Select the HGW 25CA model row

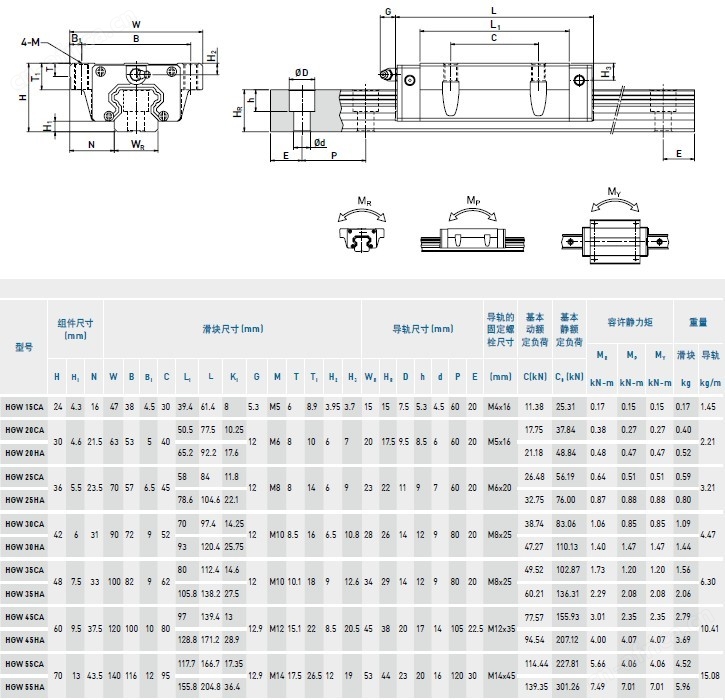click(x=362, y=477)
